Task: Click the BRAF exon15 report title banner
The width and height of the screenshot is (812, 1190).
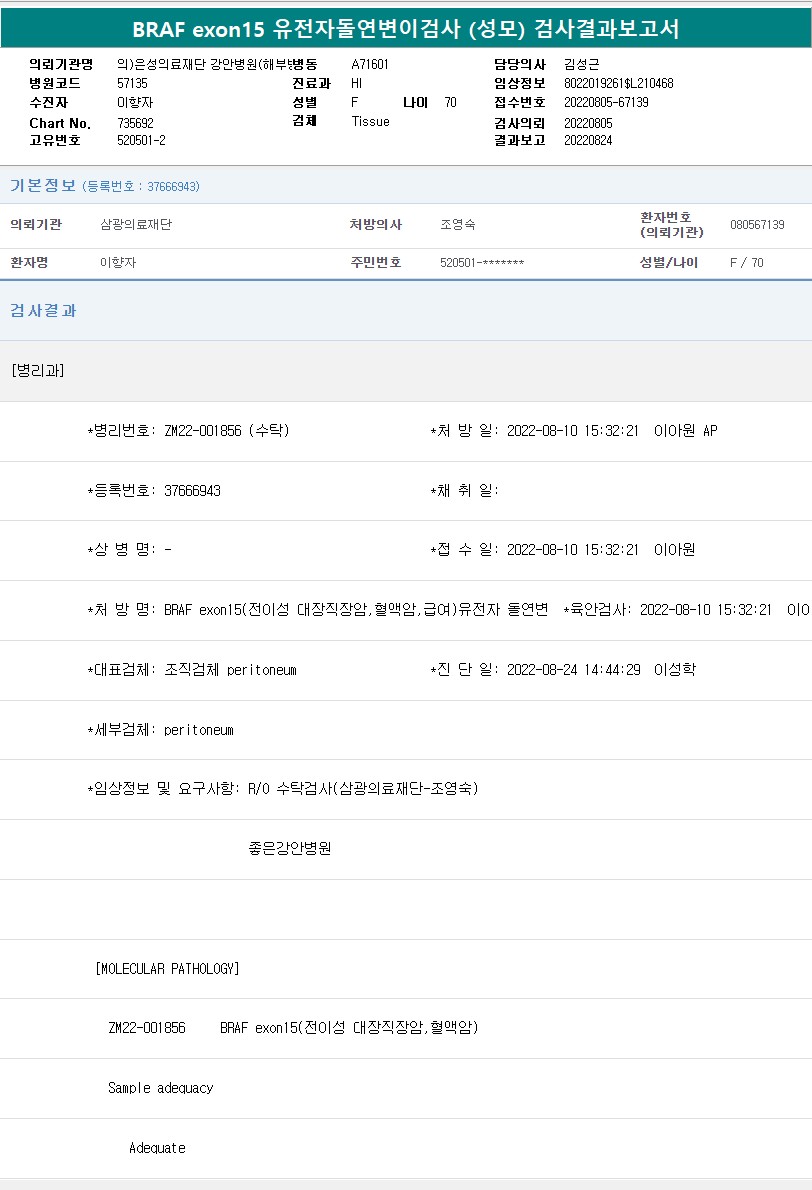Action: pos(405,29)
